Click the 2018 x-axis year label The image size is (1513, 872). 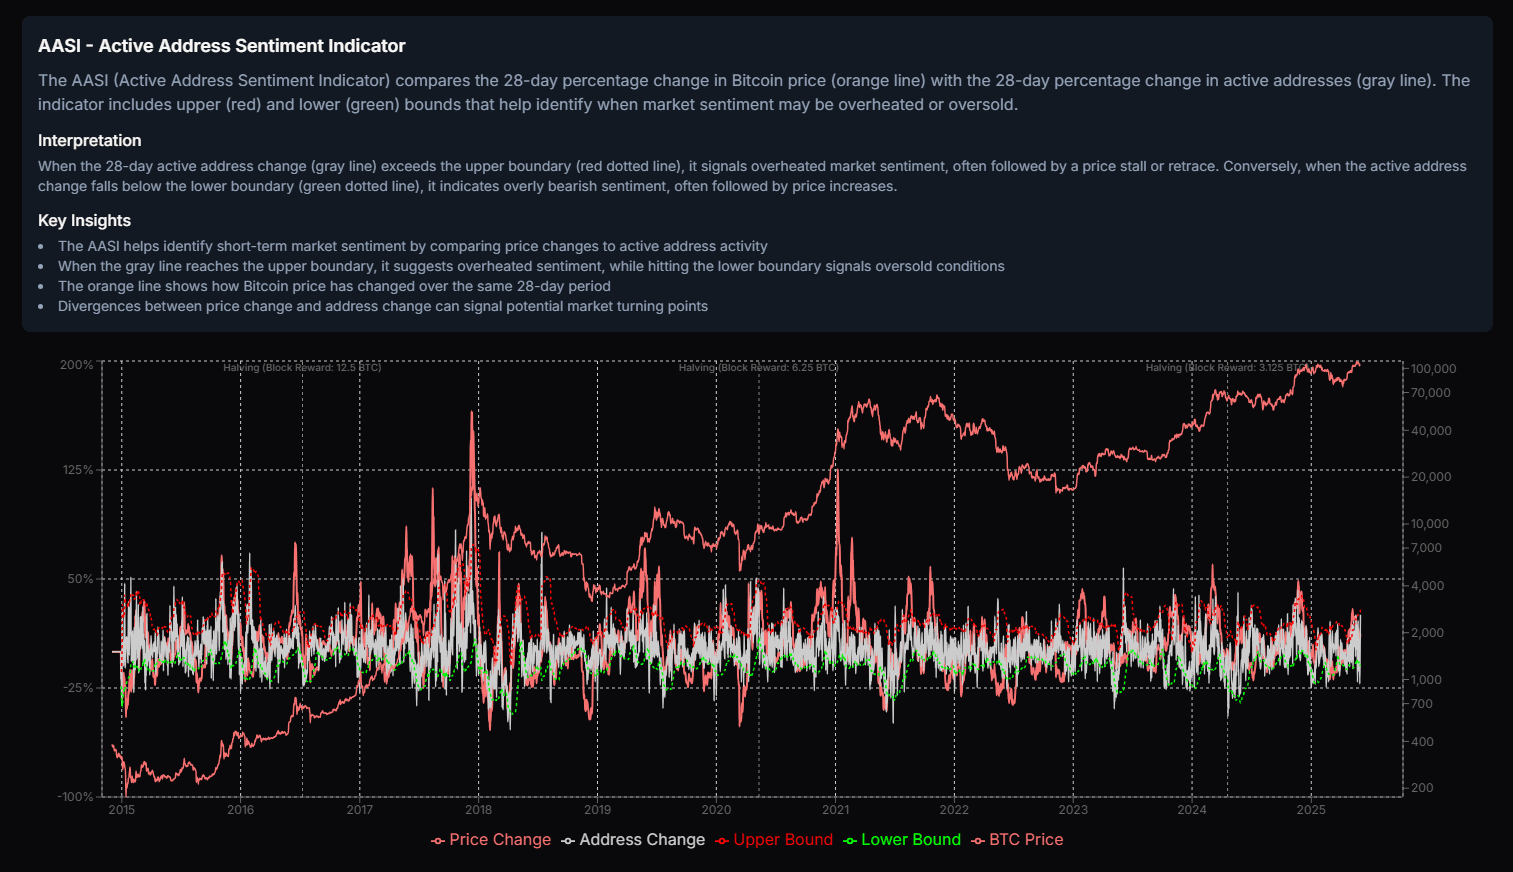[x=479, y=810]
